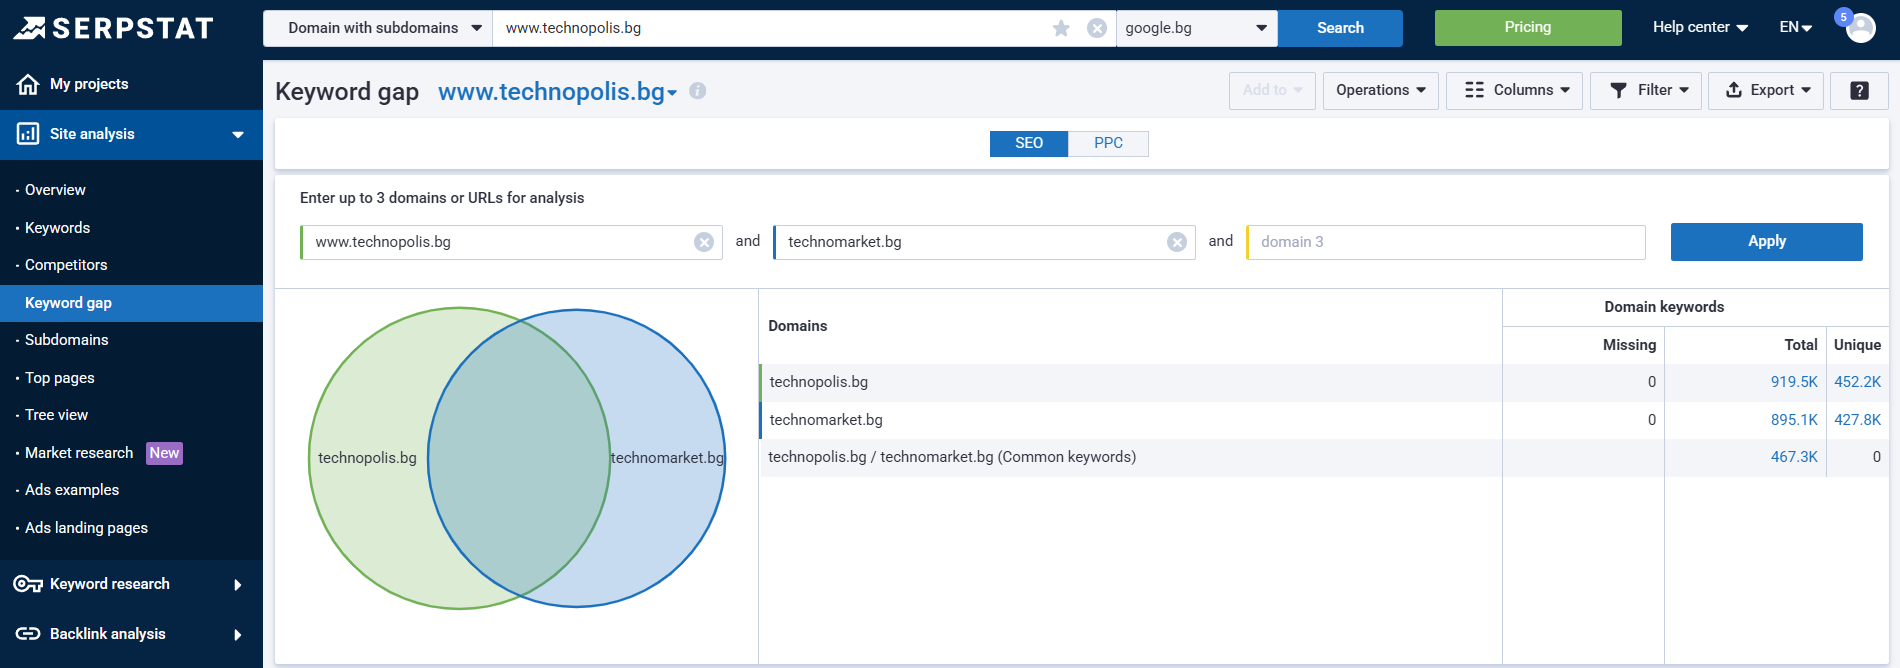
Task: Click the info icon next to domain title
Action: click(x=698, y=91)
